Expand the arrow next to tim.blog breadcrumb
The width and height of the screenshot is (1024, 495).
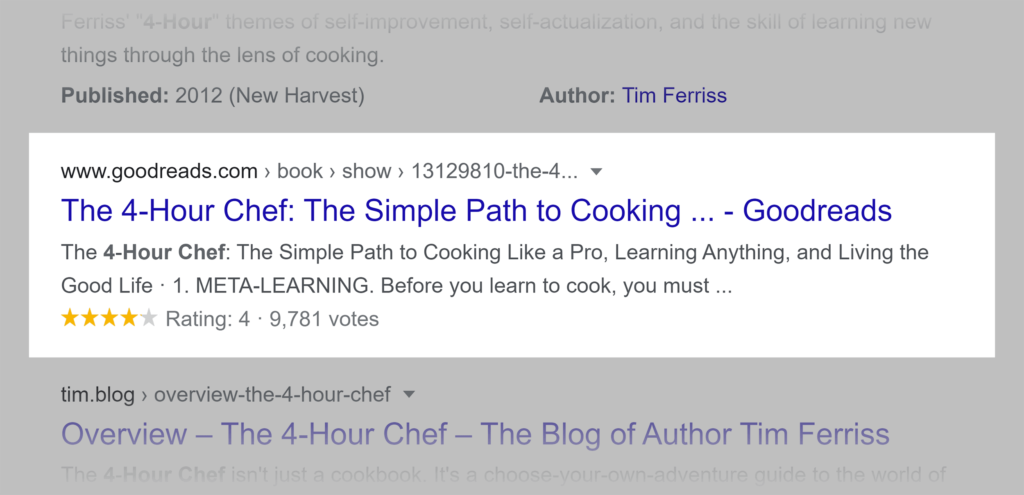click(409, 394)
